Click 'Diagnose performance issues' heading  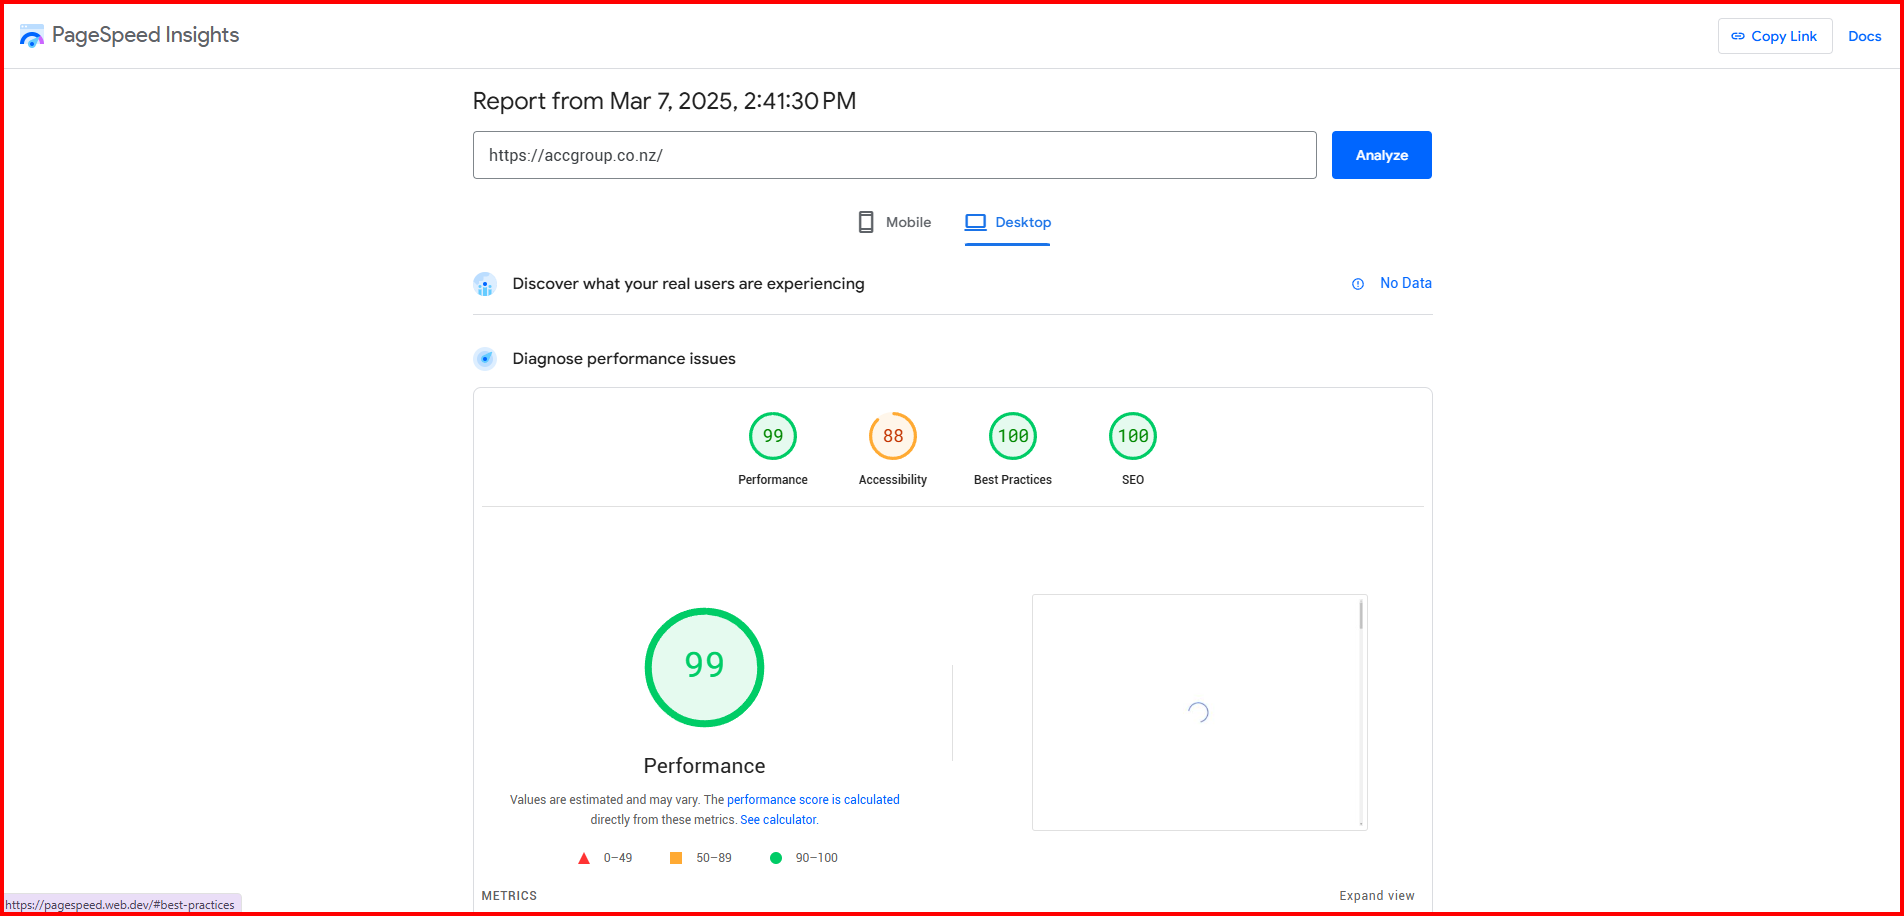pyautogui.click(x=624, y=359)
